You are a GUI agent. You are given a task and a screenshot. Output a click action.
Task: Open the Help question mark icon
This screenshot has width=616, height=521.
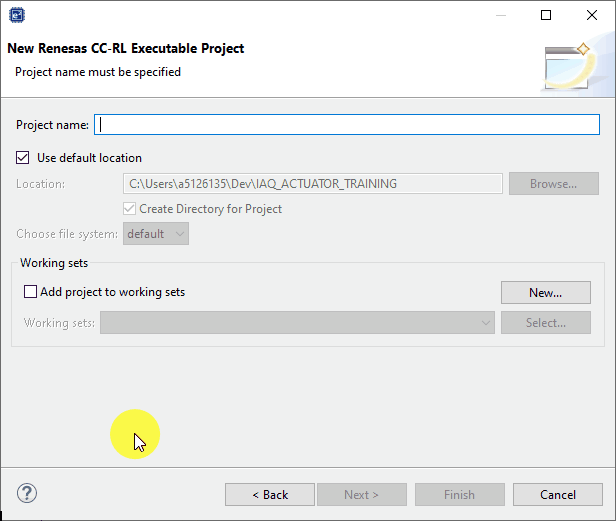(x=27, y=493)
